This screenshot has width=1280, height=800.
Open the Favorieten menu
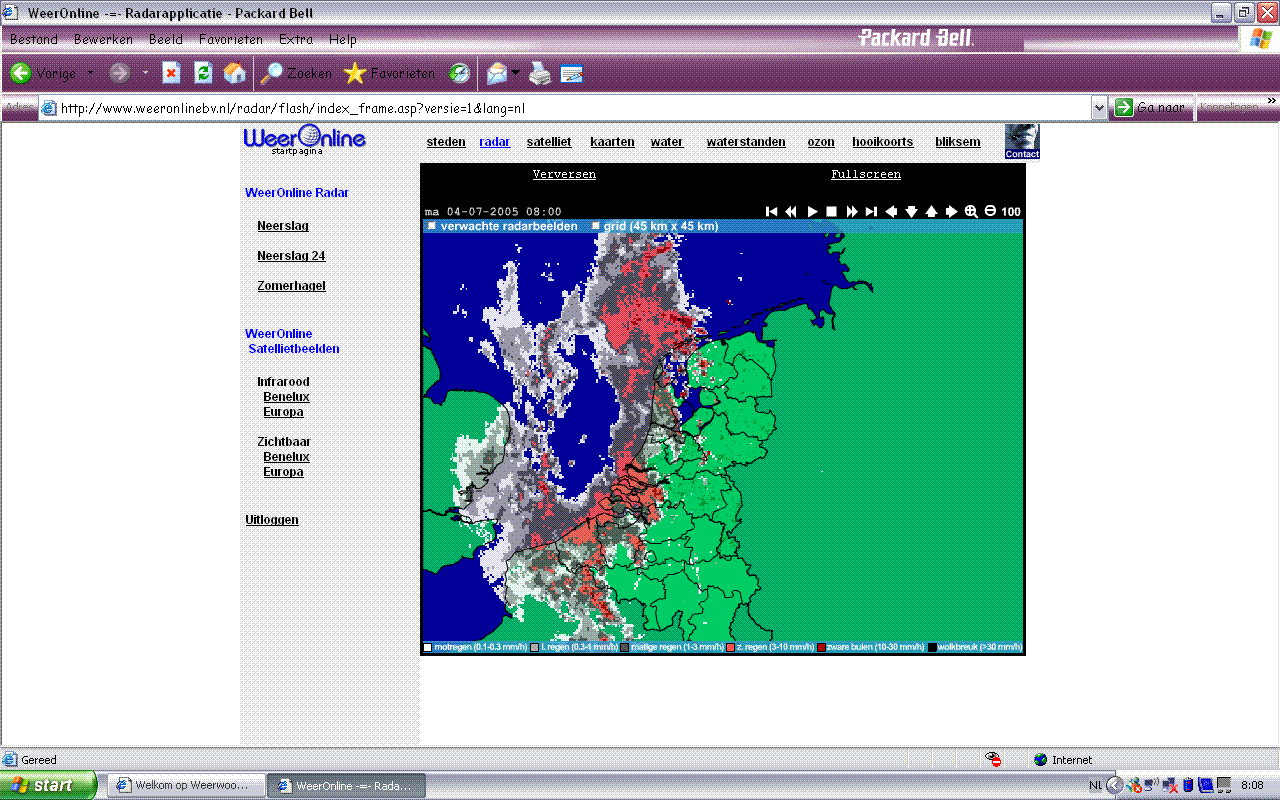click(230, 40)
